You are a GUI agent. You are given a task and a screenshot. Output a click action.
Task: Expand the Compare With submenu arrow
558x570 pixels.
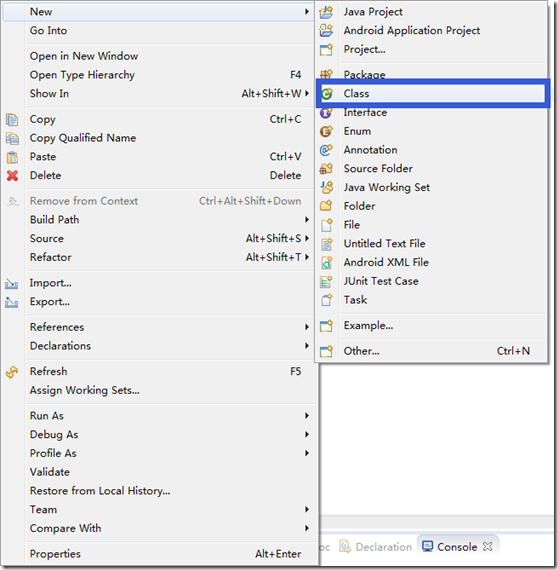pos(307,528)
